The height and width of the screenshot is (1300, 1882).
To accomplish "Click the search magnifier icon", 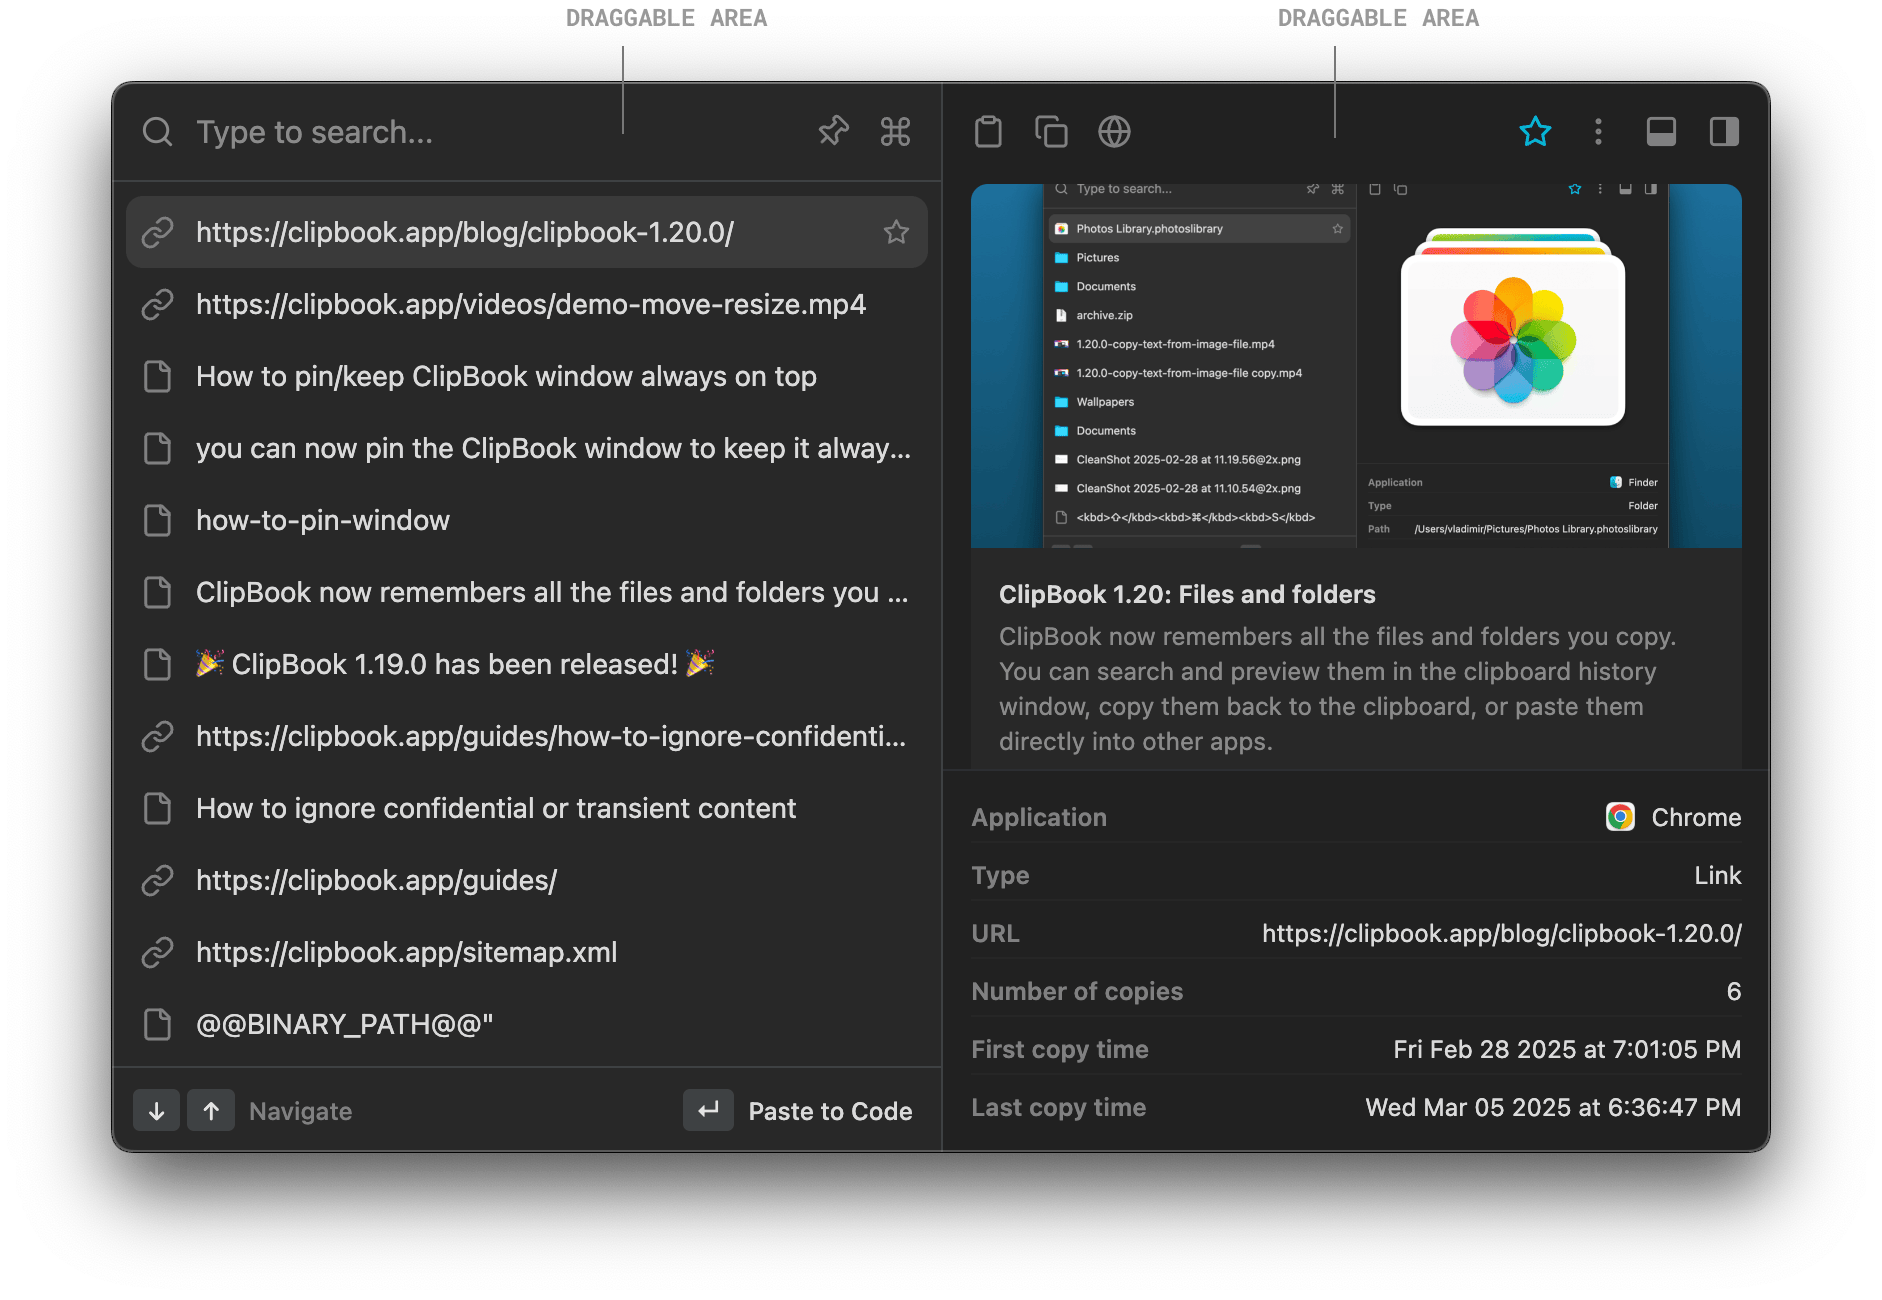I will [157, 132].
